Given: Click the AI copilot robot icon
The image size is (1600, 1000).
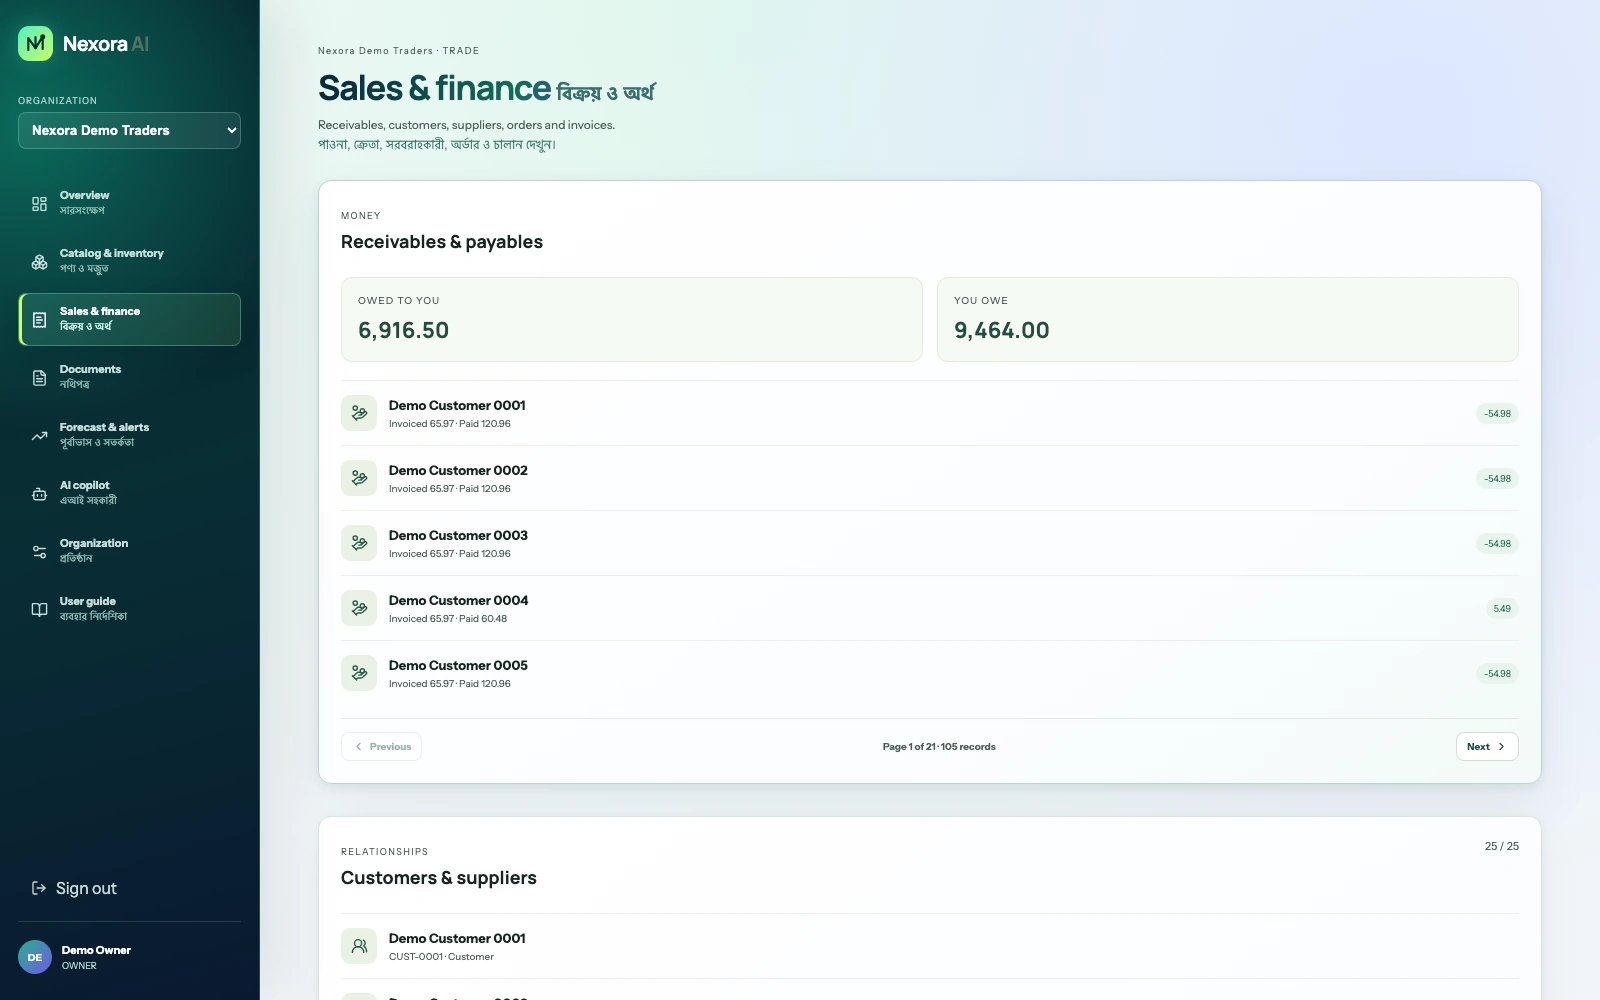Looking at the screenshot, I should coord(39,494).
